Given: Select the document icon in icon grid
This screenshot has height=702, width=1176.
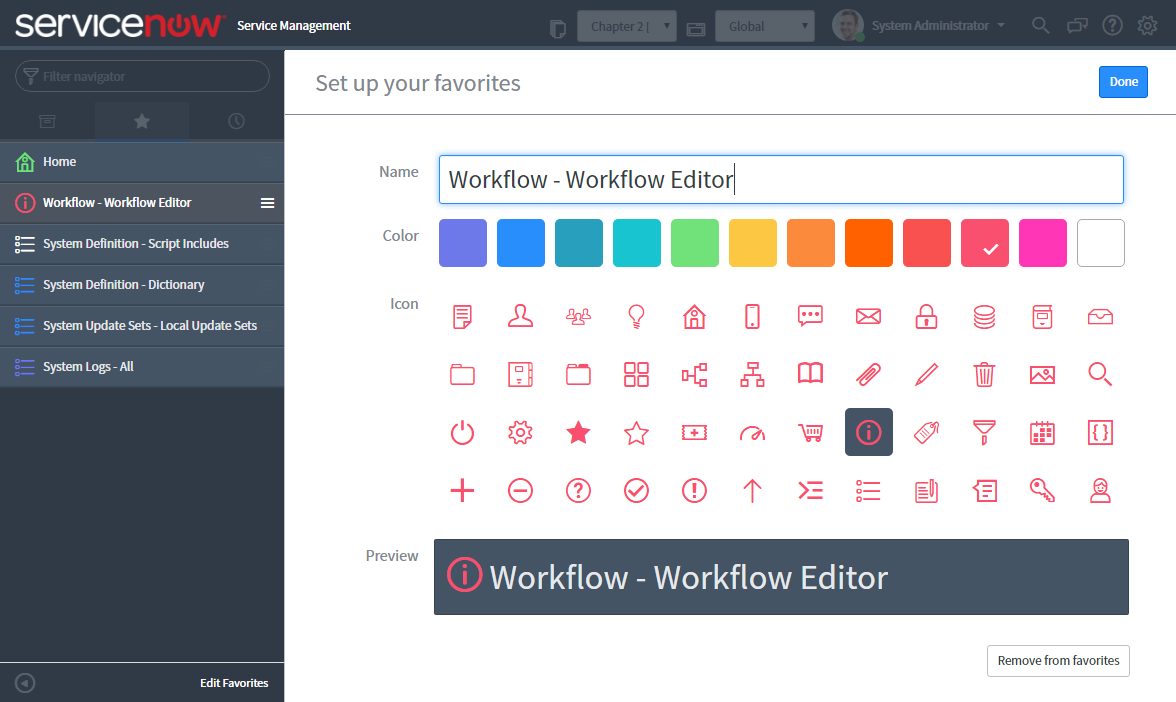Looking at the screenshot, I should pyautogui.click(x=462, y=316).
